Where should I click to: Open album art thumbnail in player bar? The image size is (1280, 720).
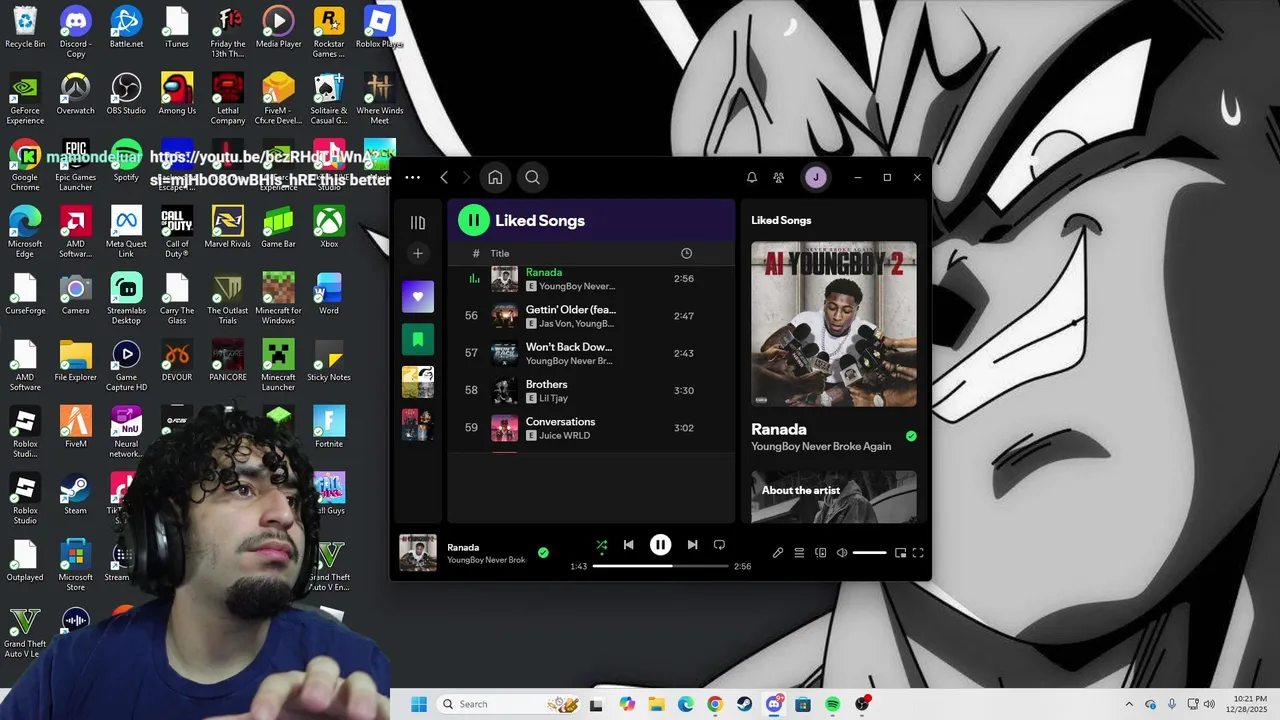(x=418, y=553)
